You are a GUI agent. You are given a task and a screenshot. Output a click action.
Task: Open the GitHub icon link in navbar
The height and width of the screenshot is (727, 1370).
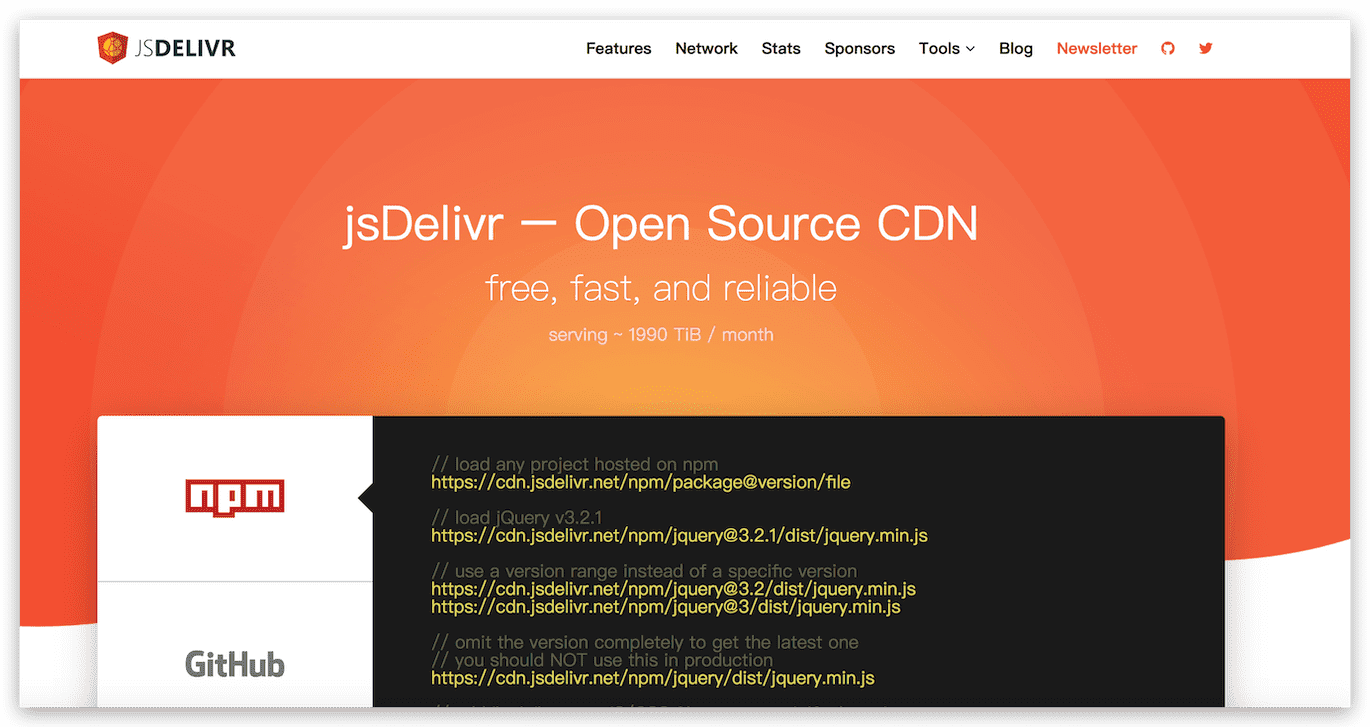[1168, 48]
